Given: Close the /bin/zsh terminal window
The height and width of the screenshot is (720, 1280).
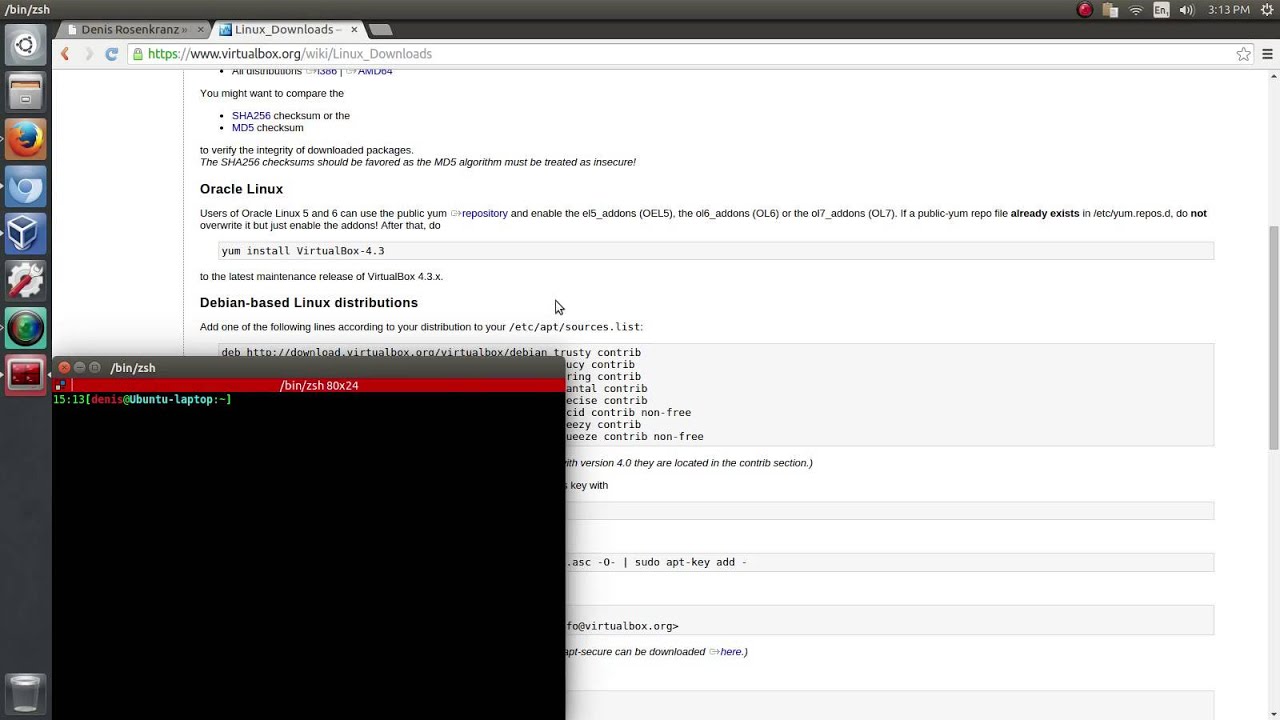Looking at the screenshot, I should pos(65,368).
